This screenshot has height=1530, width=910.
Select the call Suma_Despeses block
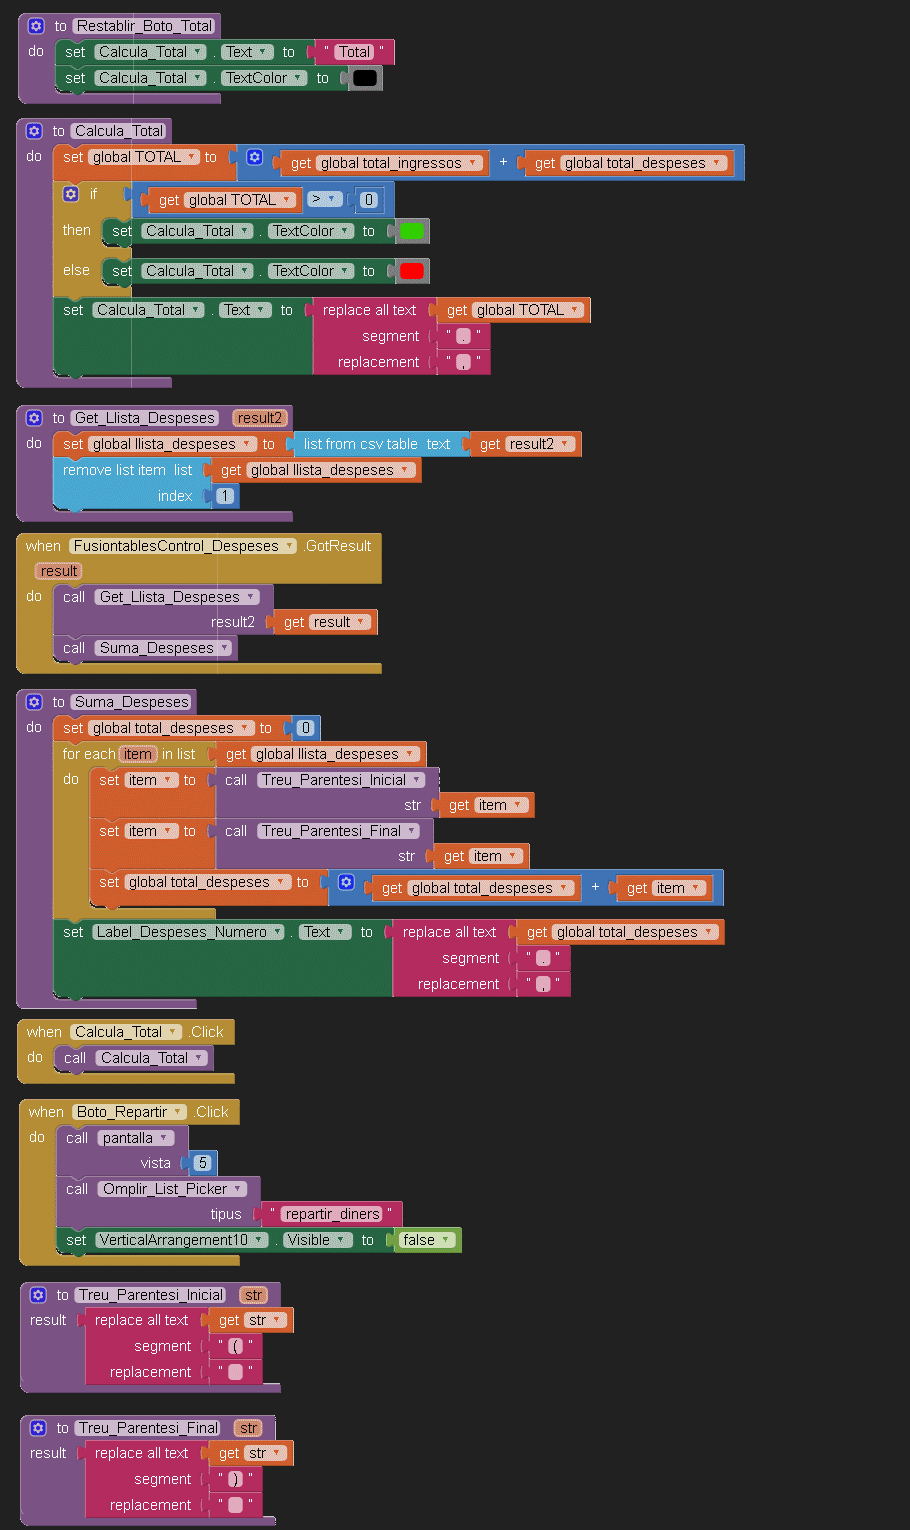pos(73,648)
